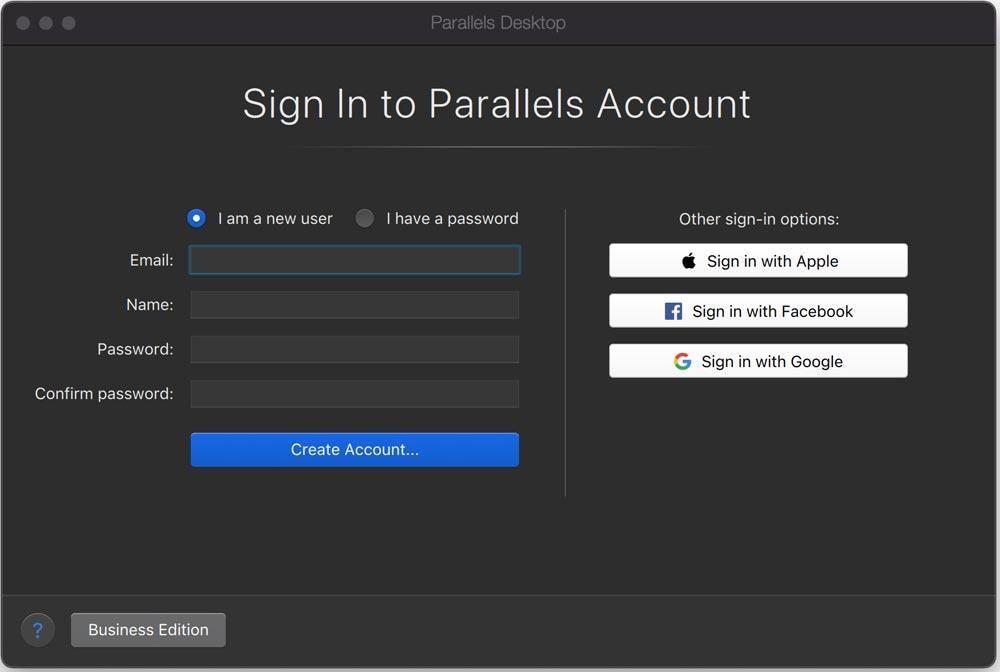Sign in with Facebook
The image size is (1000, 672).
pyautogui.click(x=758, y=310)
